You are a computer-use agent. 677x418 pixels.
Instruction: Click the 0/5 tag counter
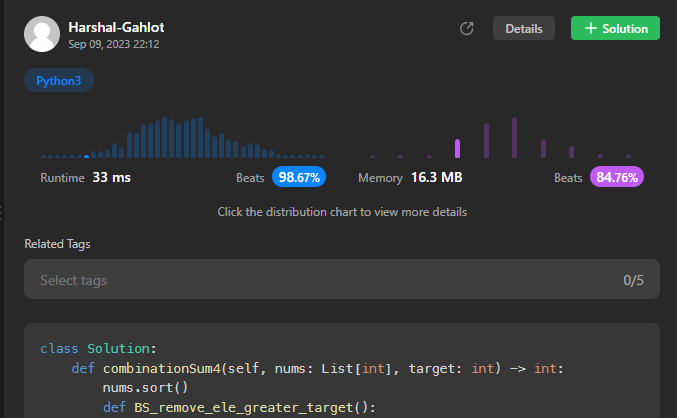coord(633,280)
